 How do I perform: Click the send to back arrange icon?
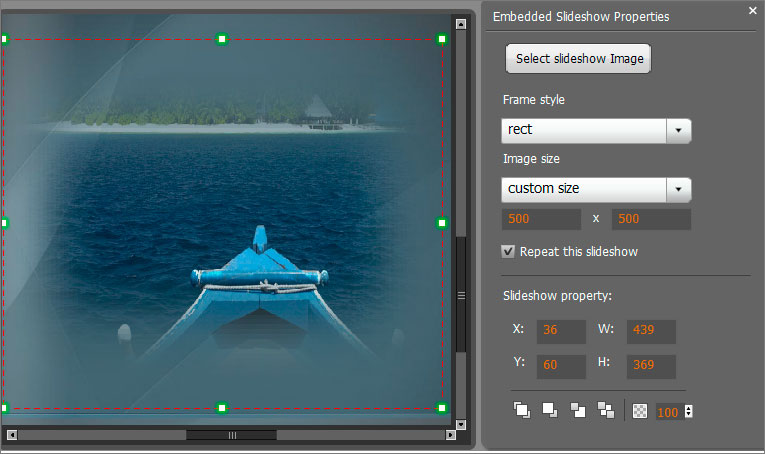[605, 409]
